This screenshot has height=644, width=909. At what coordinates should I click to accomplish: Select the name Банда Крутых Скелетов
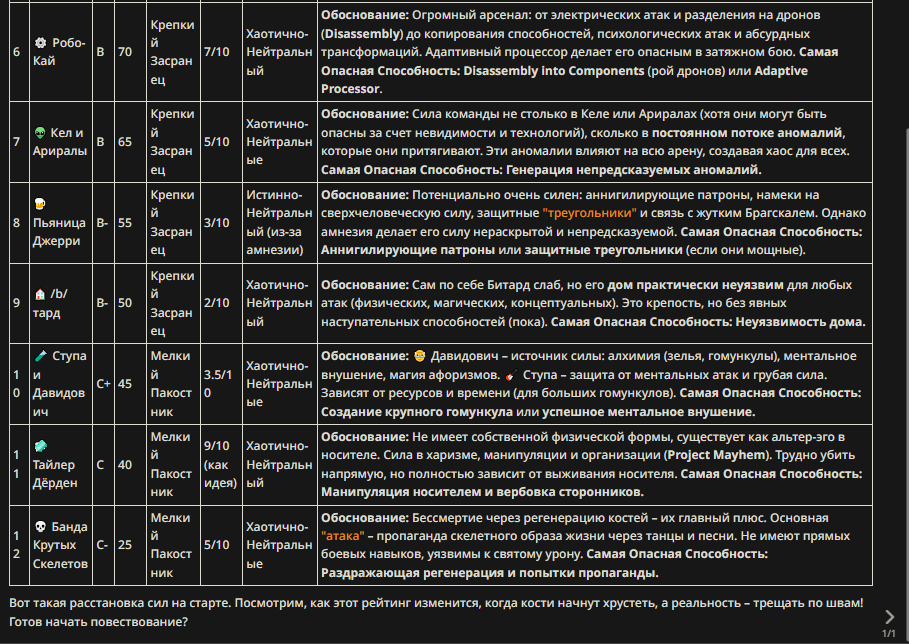(60, 545)
